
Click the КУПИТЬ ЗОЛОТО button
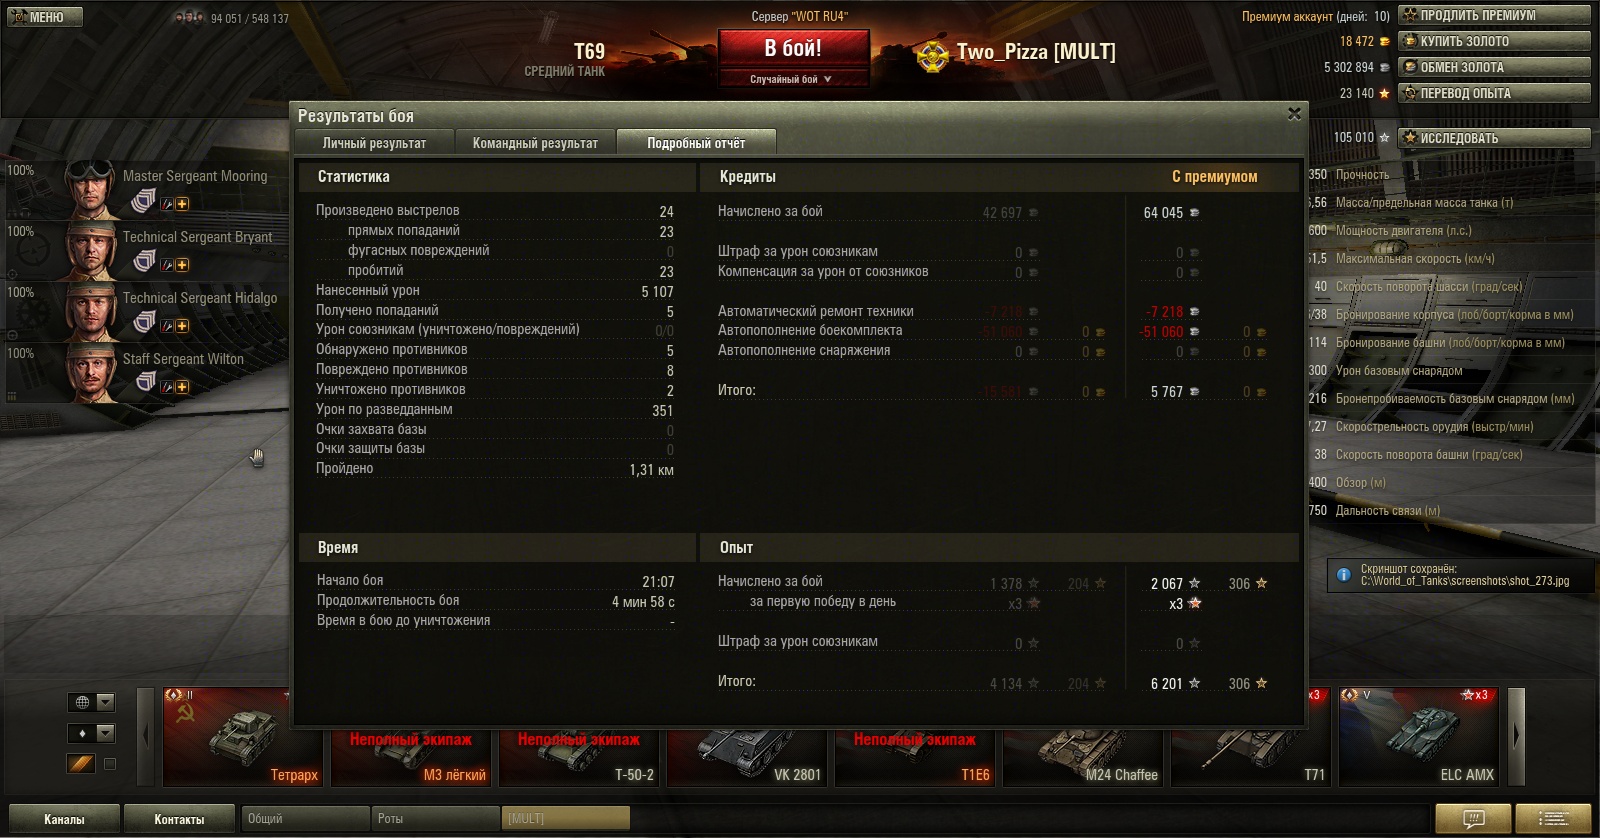pos(1494,41)
